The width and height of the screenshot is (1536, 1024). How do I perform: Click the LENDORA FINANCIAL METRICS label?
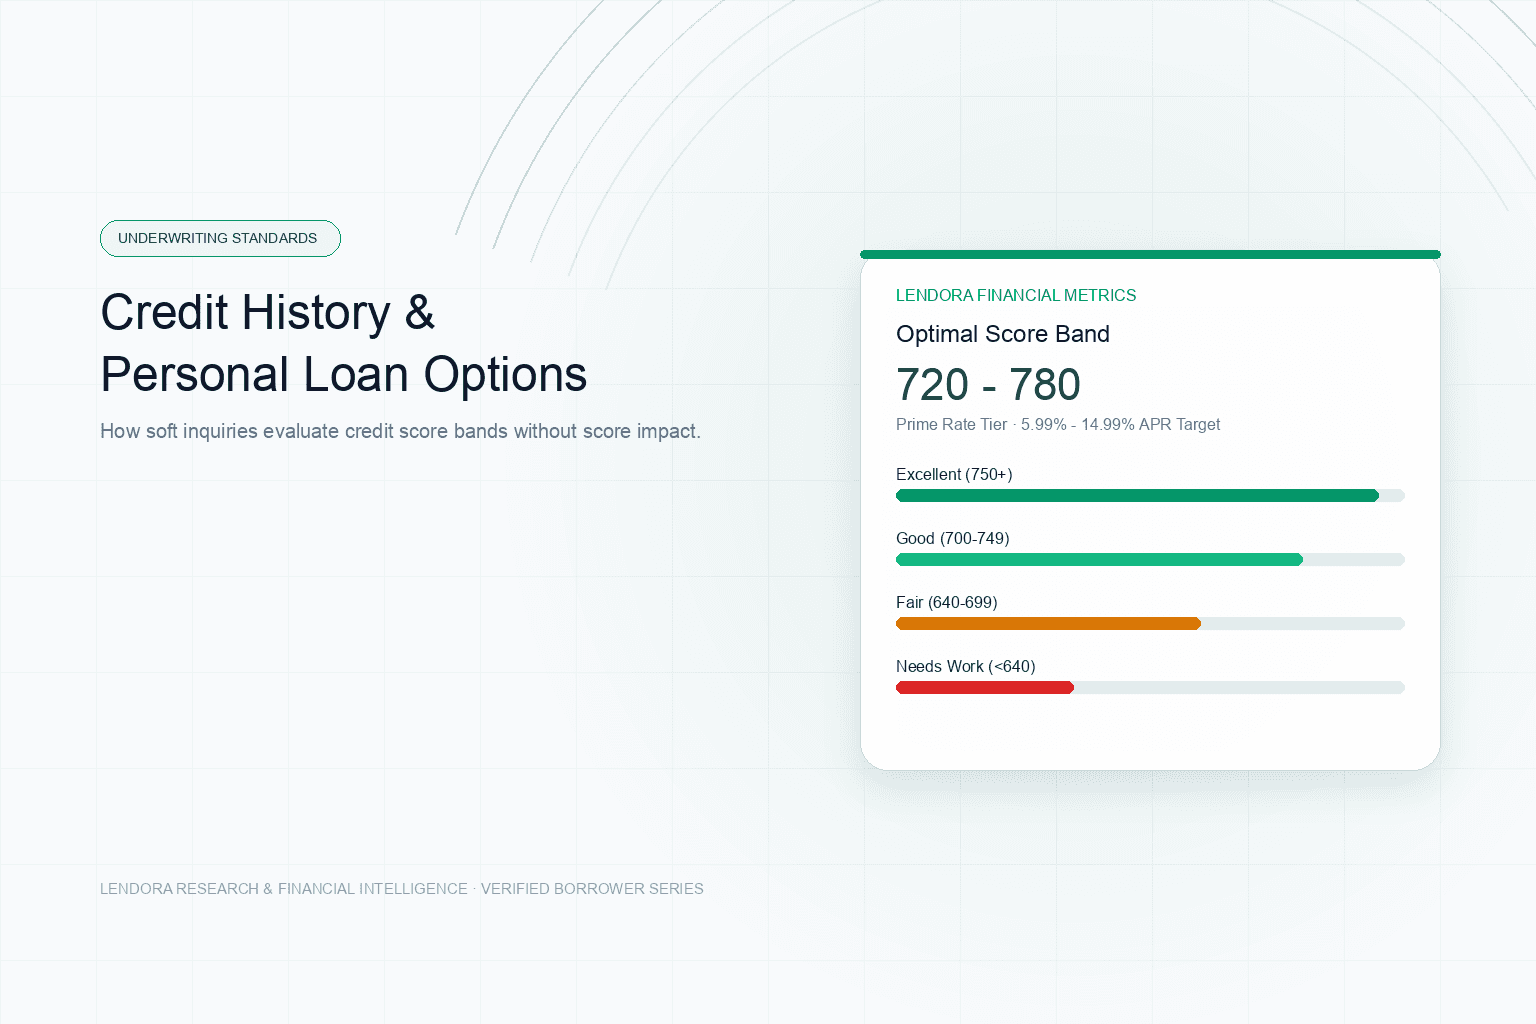1016,295
